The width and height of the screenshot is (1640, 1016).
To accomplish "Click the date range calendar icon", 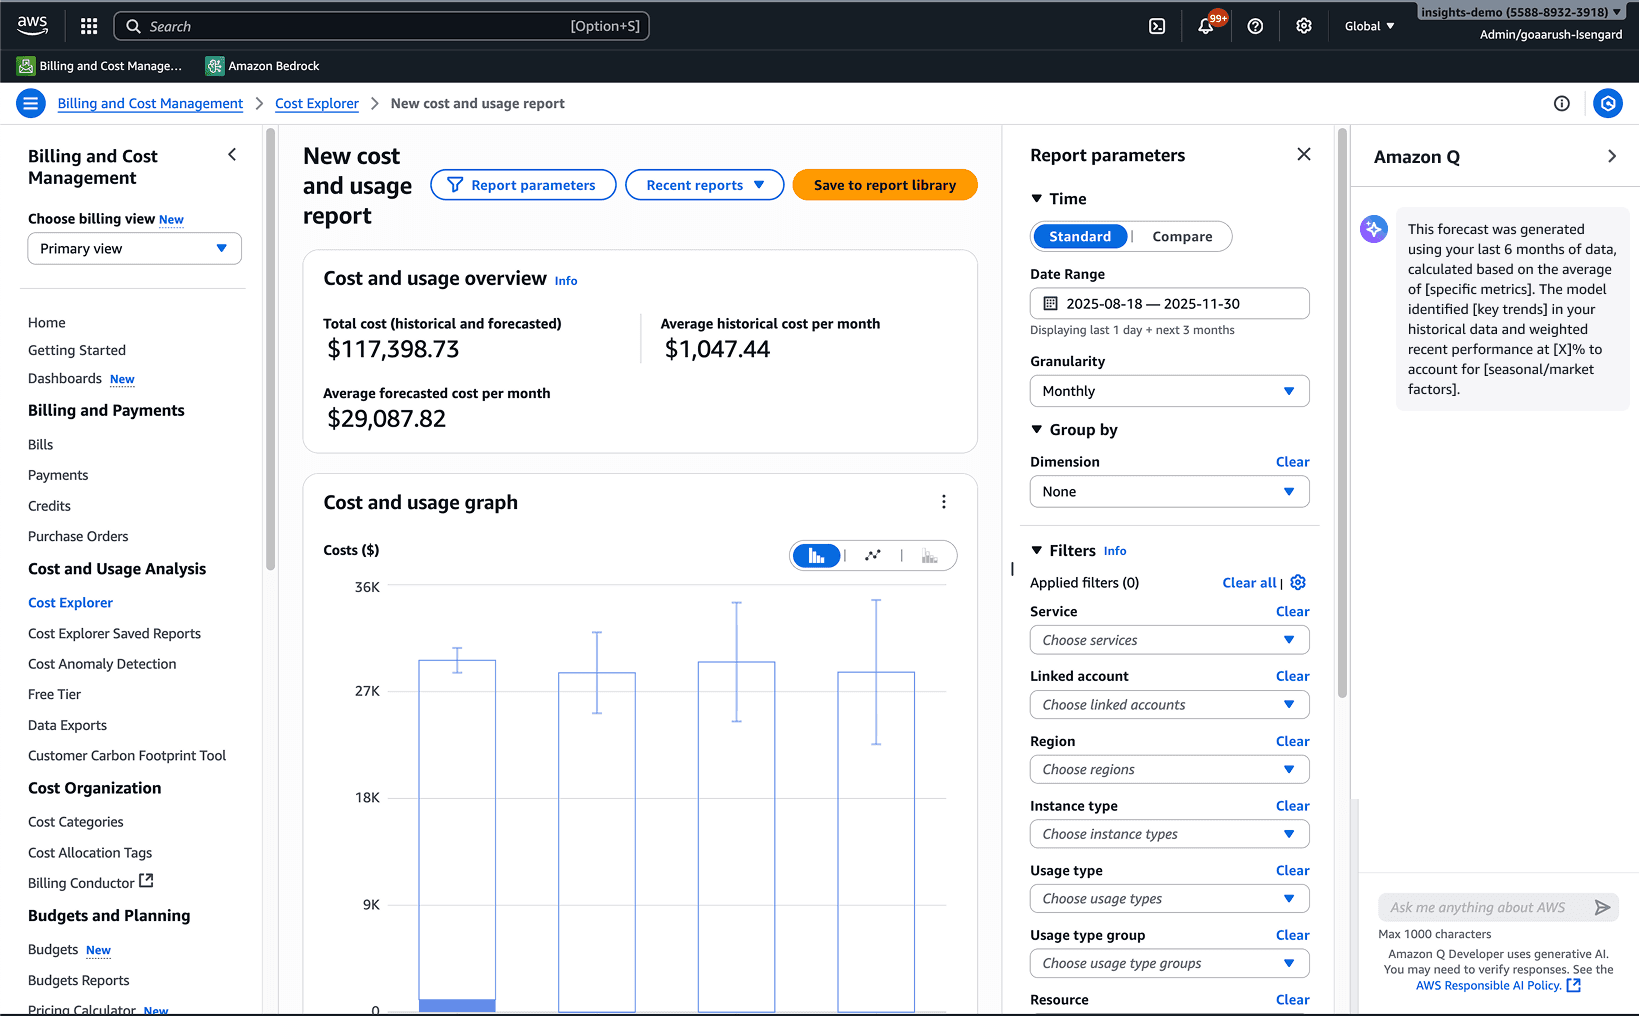I will tap(1051, 303).
